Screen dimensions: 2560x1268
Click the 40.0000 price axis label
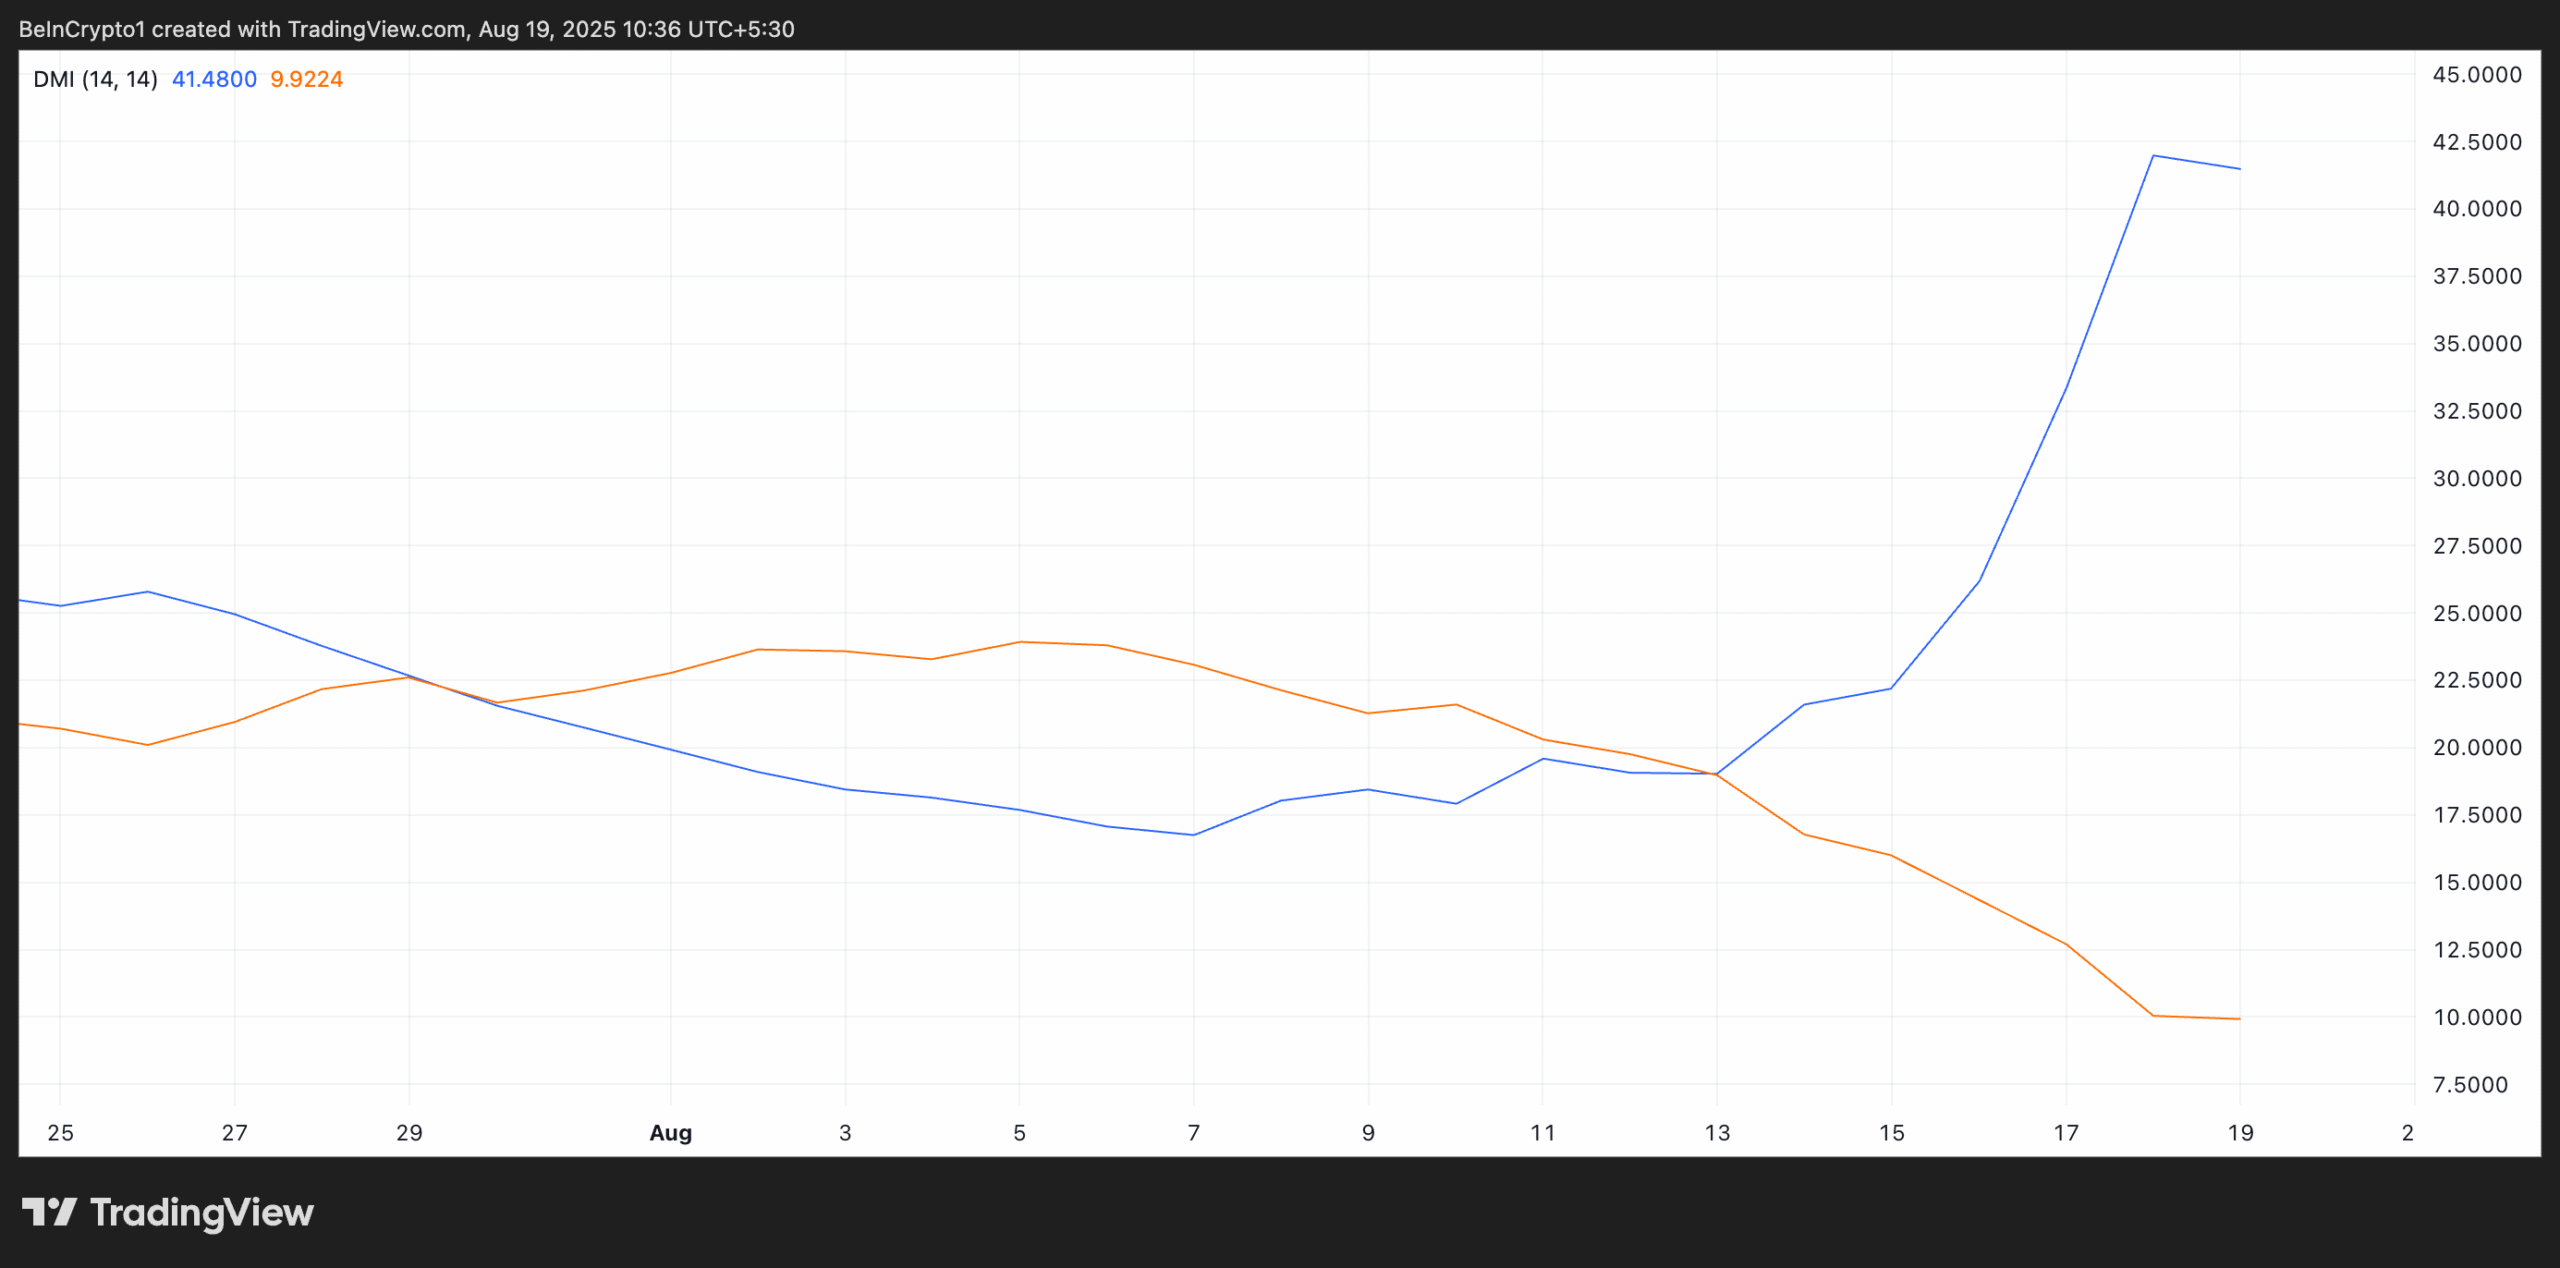coord(2477,209)
